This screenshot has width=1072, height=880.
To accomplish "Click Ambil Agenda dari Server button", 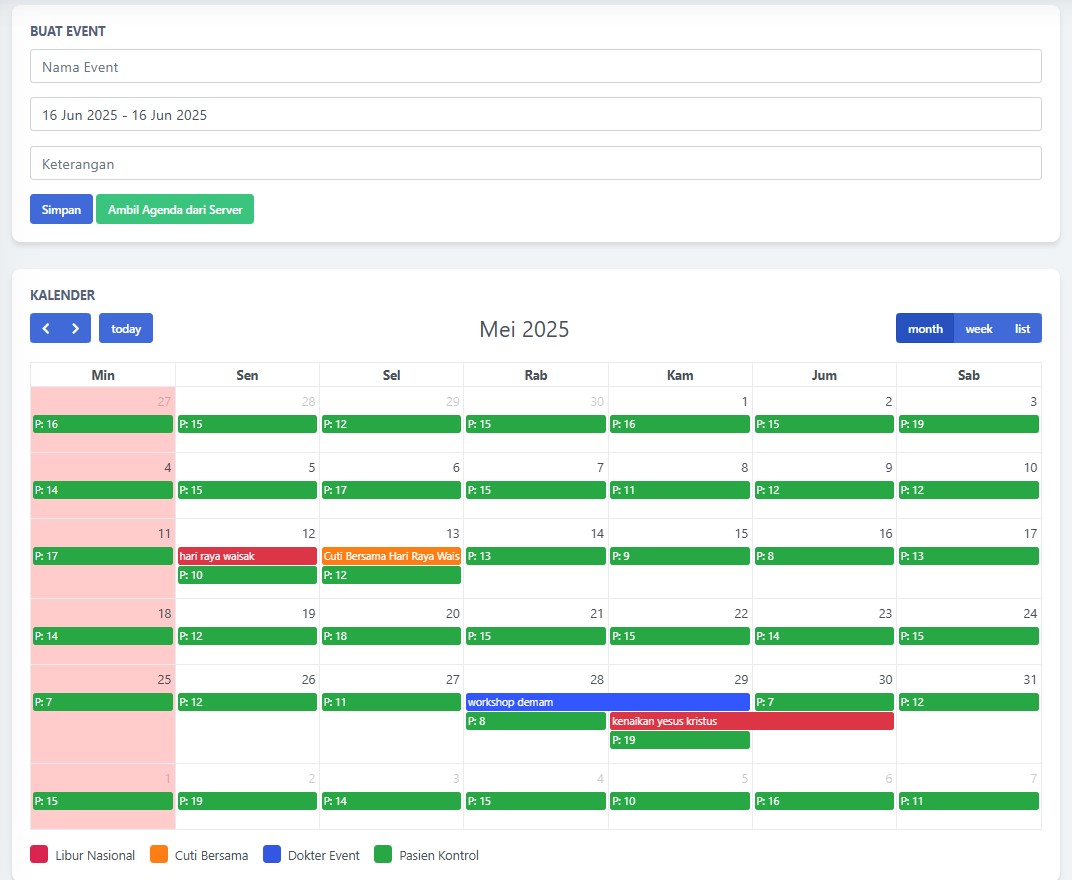I will tap(175, 209).
